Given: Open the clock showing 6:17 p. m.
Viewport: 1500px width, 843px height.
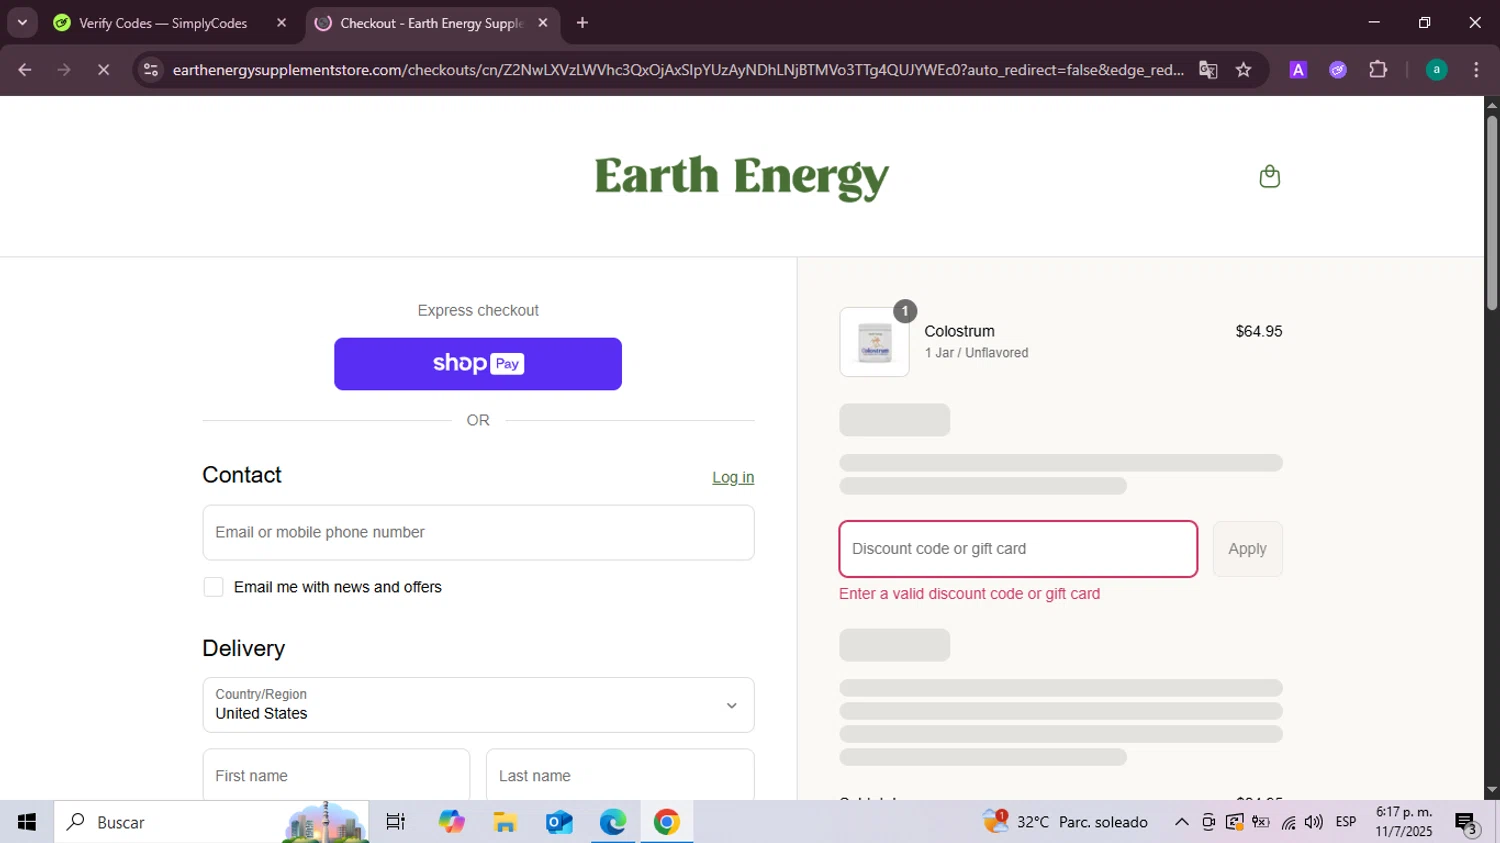Looking at the screenshot, I should pos(1404,822).
